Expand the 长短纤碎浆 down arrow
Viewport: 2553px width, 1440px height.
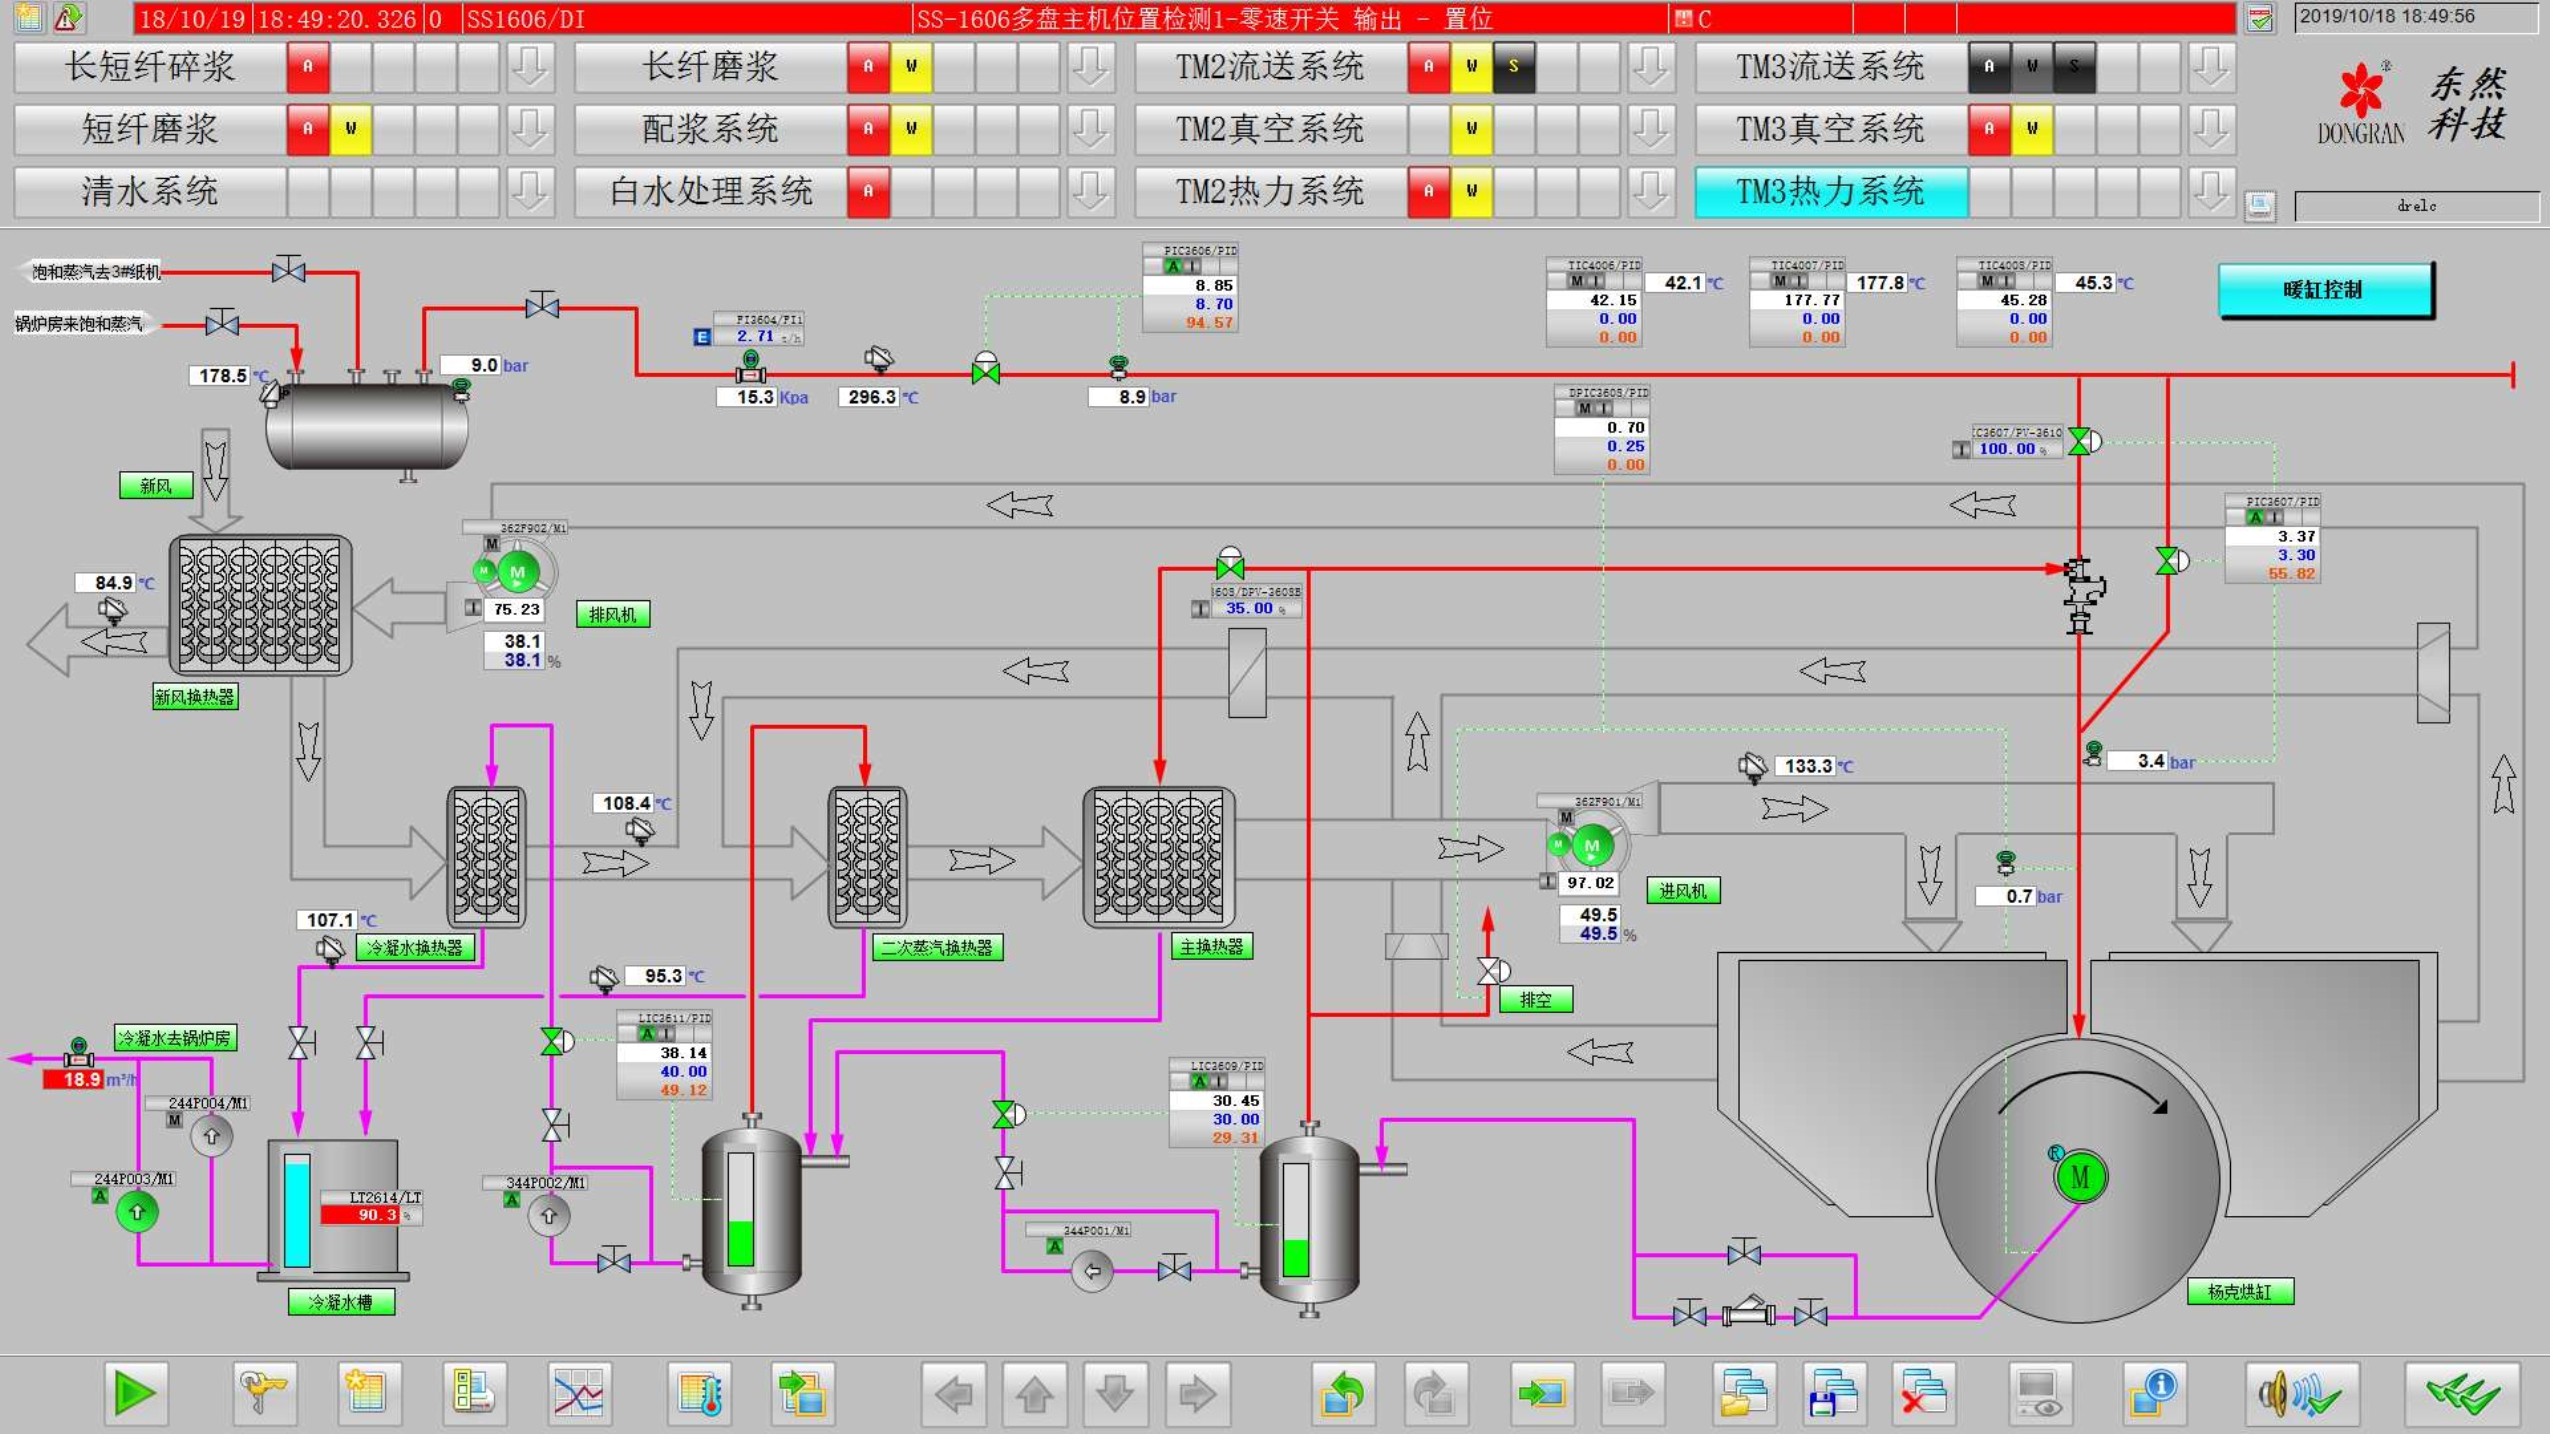coord(530,67)
